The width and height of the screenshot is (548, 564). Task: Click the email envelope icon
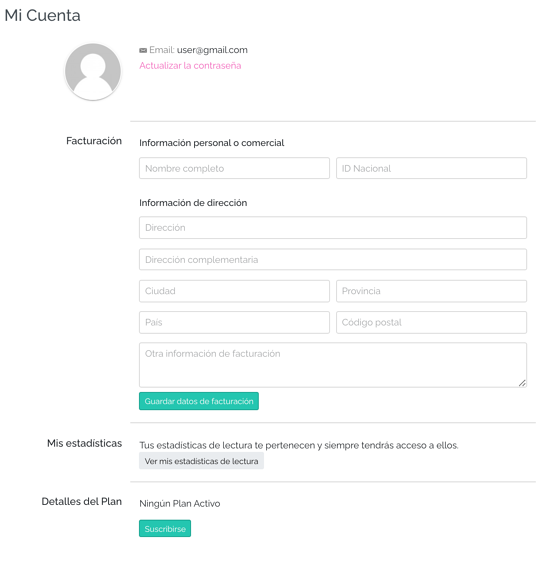(143, 50)
